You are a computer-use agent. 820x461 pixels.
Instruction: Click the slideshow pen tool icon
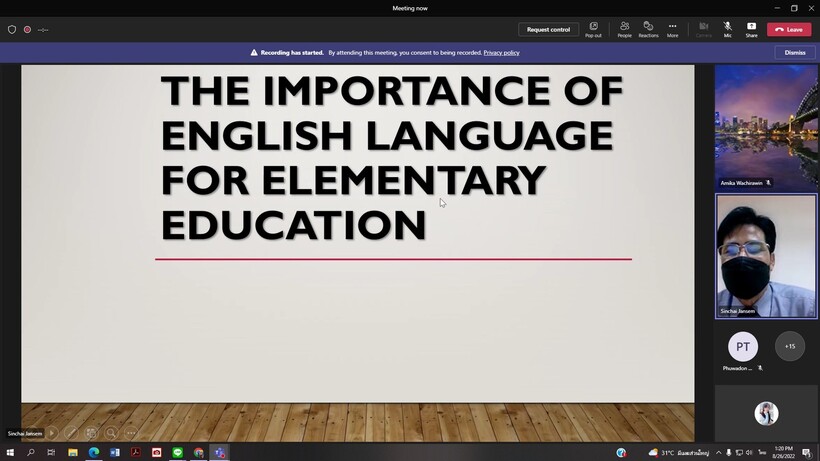(x=72, y=433)
